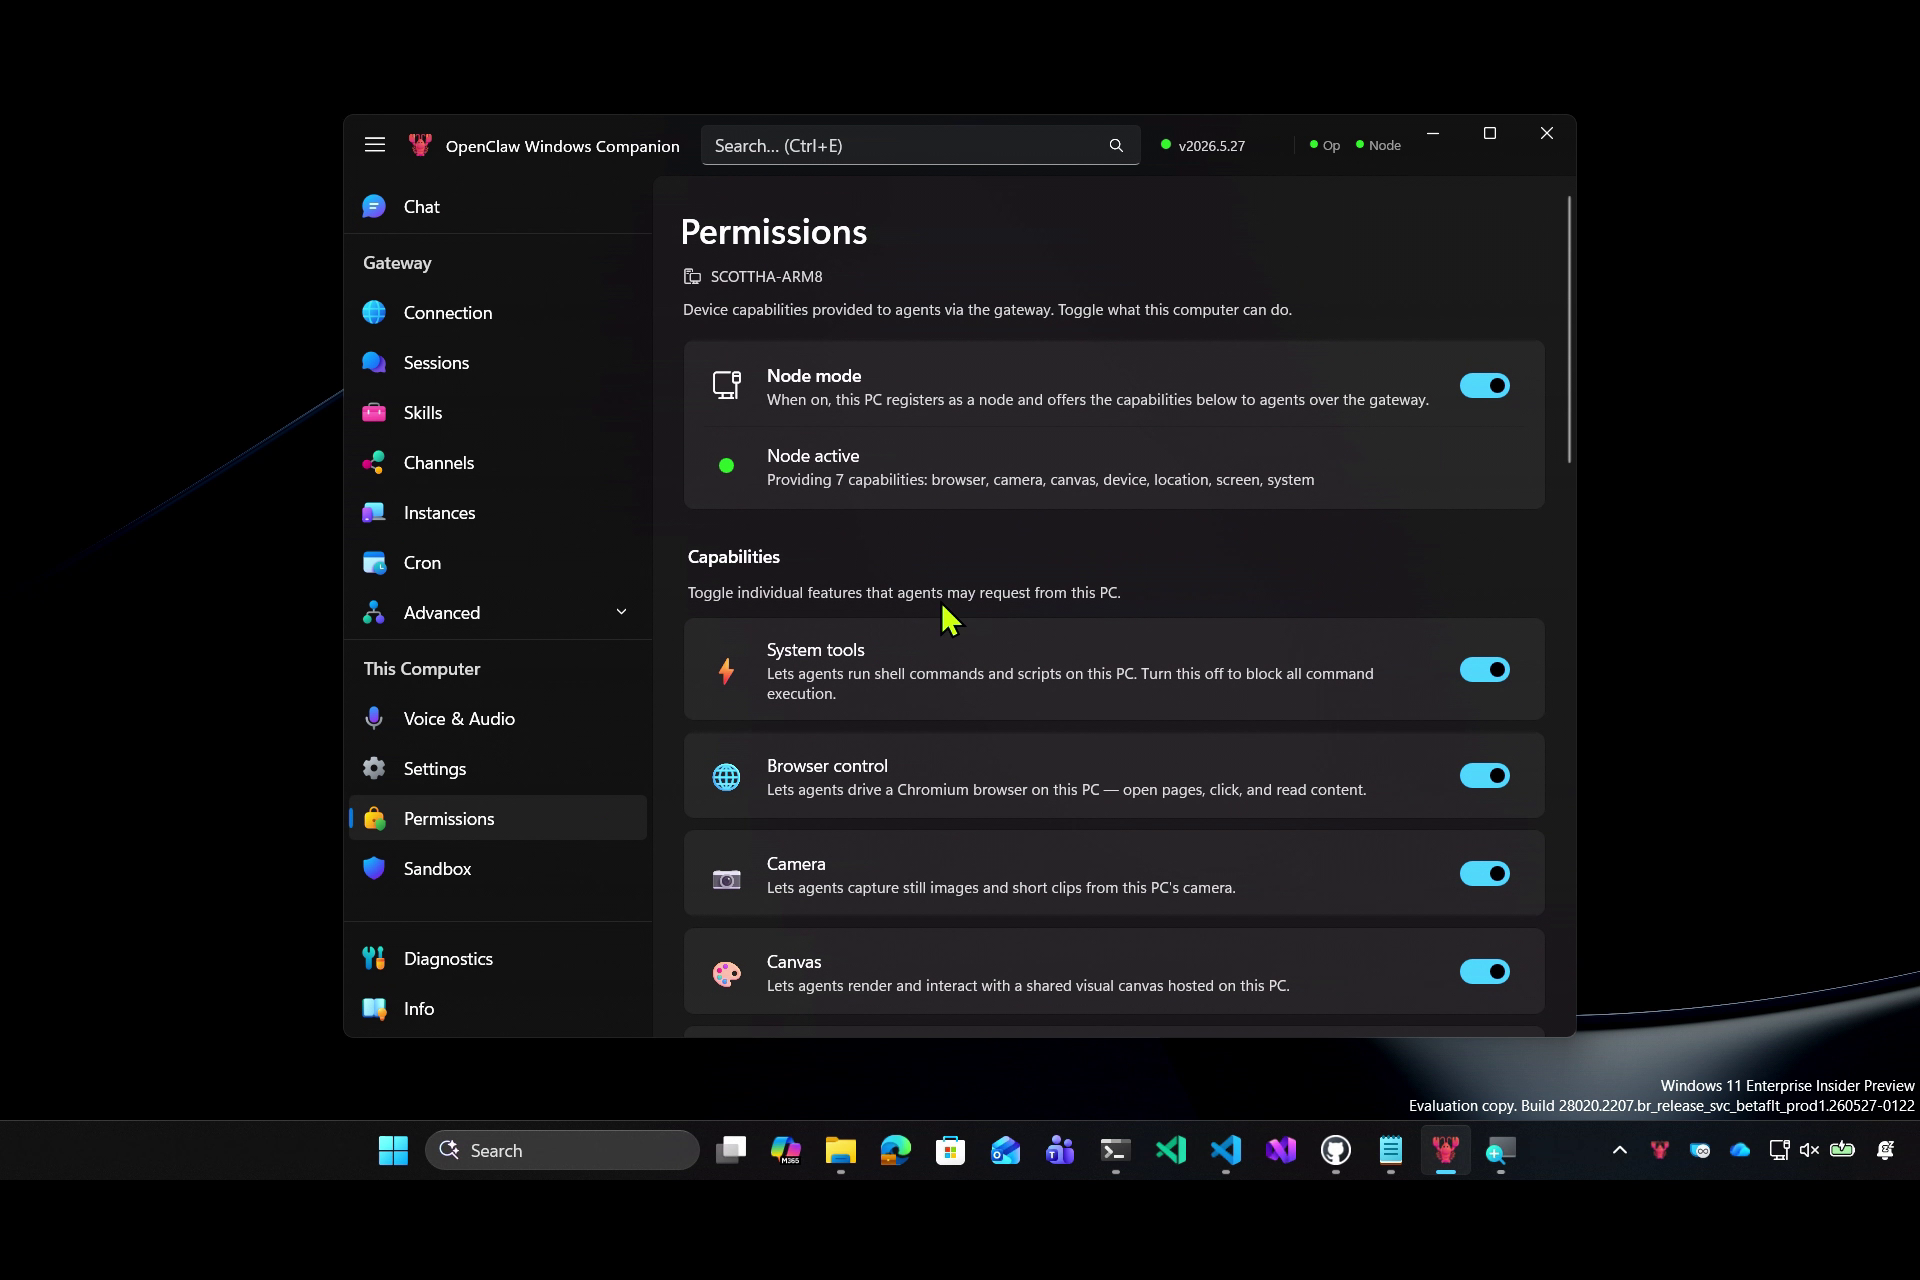The image size is (1920, 1280).
Task: Click the Sandbox shield icon
Action: point(374,868)
